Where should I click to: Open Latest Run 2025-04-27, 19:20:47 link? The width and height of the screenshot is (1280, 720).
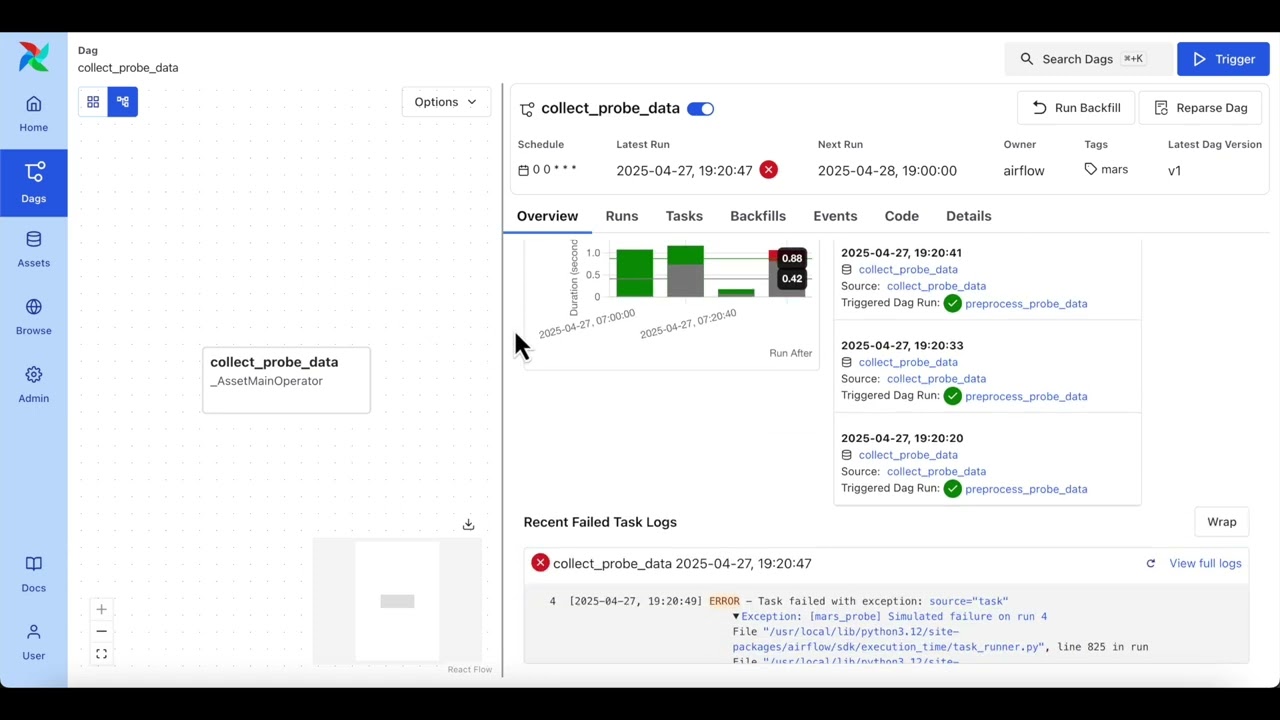coord(684,171)
